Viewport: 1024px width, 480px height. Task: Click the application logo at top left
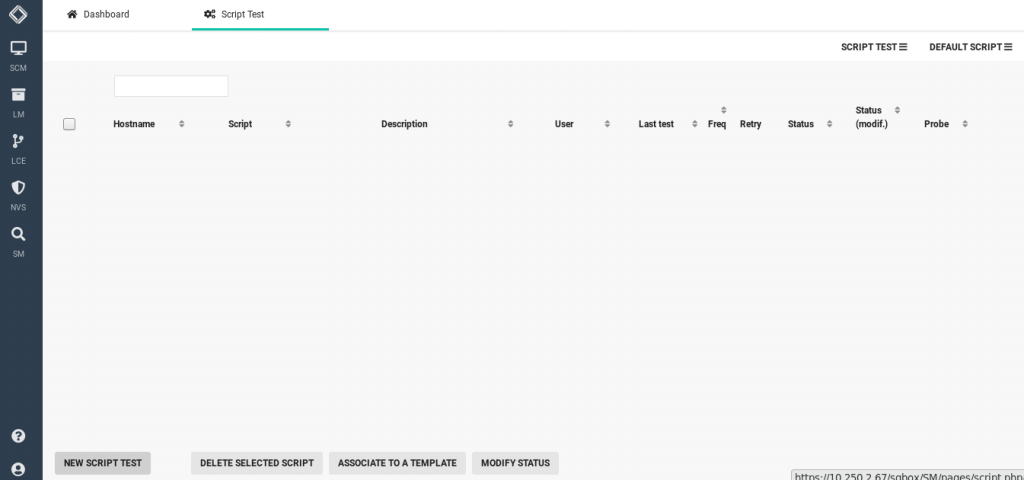point(19,14)
